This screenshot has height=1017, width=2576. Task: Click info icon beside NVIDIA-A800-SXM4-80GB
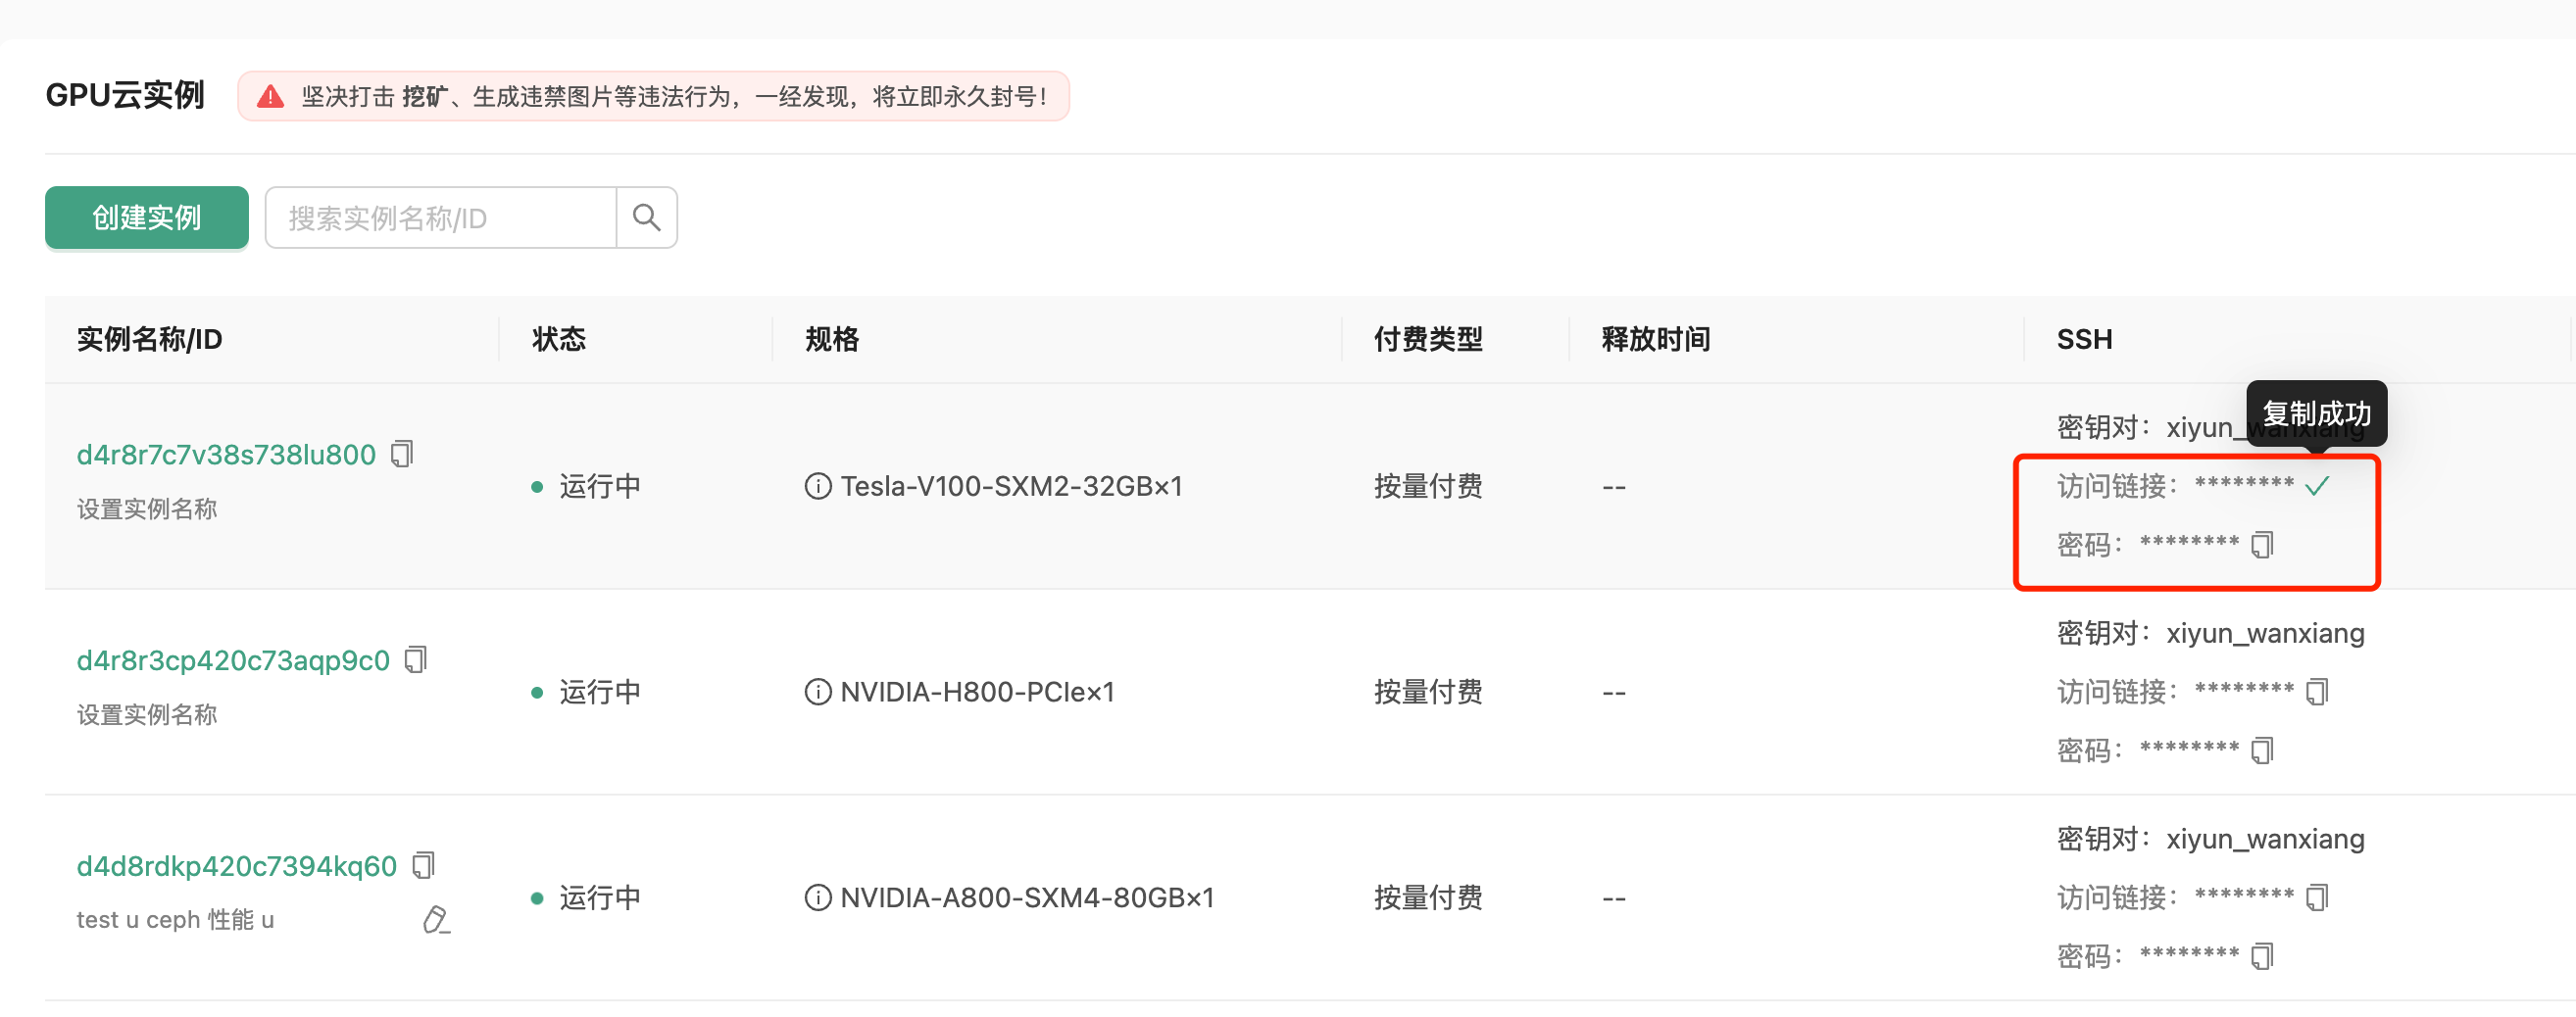click(817, 898)
